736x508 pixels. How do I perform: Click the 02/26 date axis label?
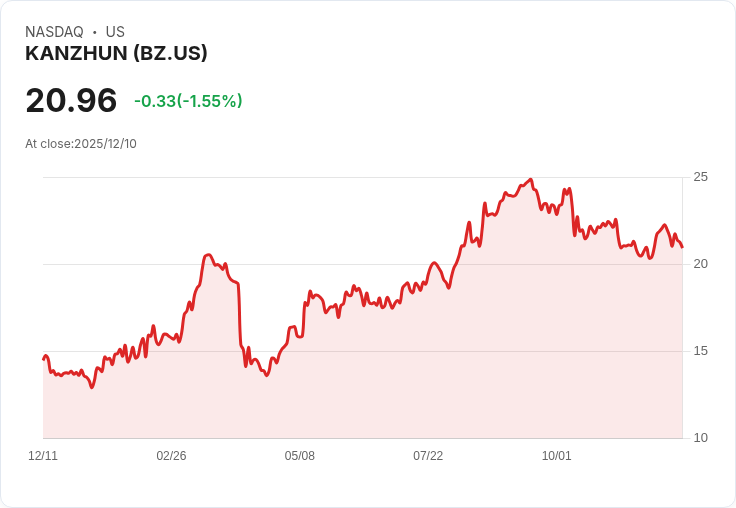(x=171, y=456)
